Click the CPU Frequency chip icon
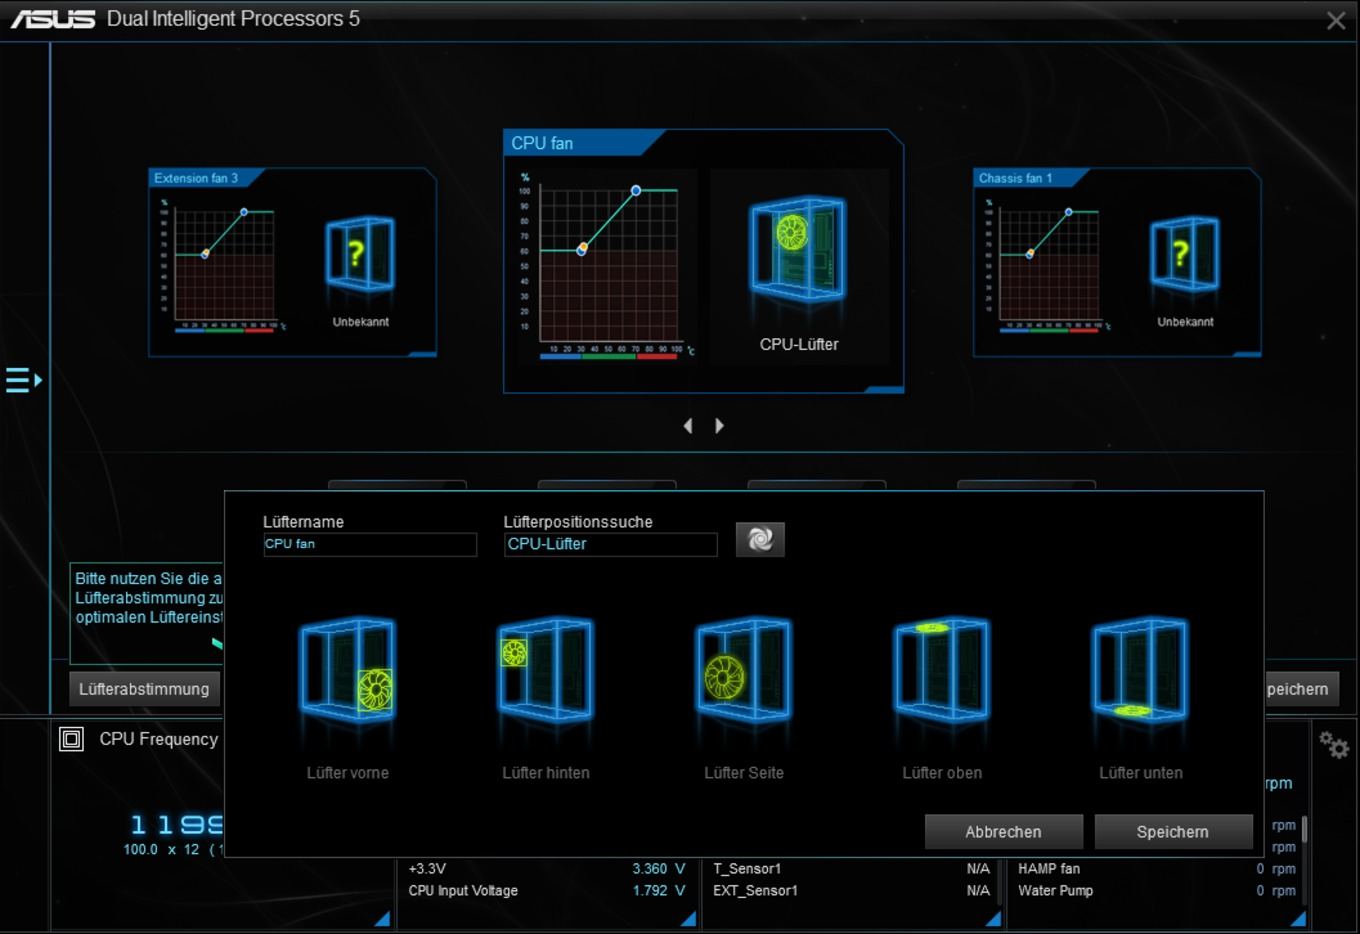Screen dimensions: 1360x934 pyautogui.click(x=71, y=739)
